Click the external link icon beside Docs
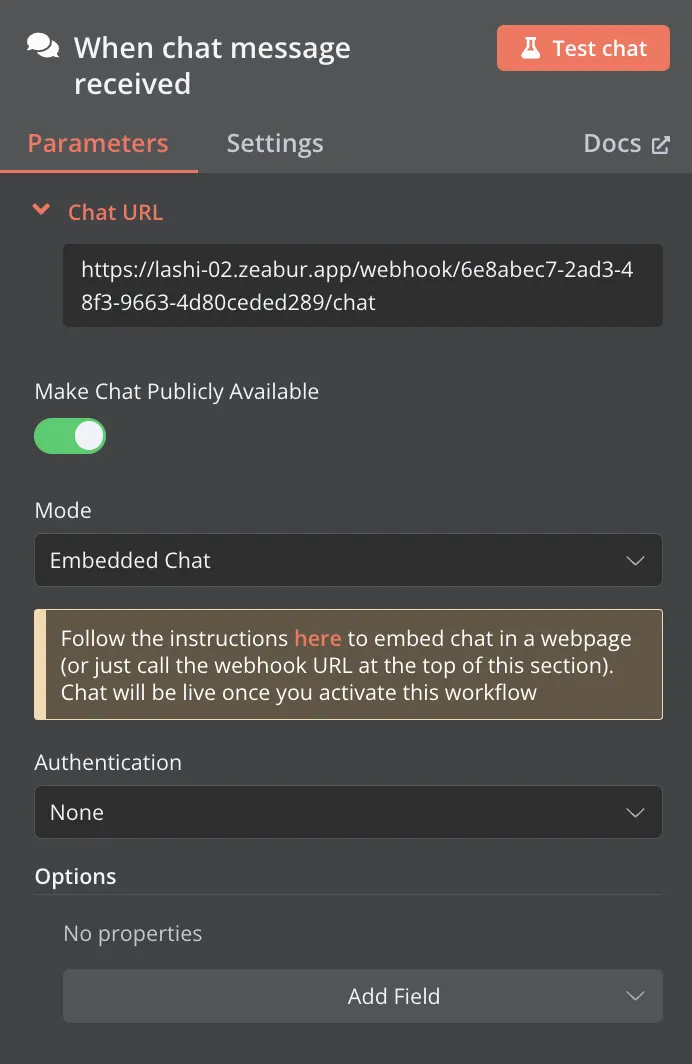This screenshot has height=1064, width=692. click(x=660, y=145)
